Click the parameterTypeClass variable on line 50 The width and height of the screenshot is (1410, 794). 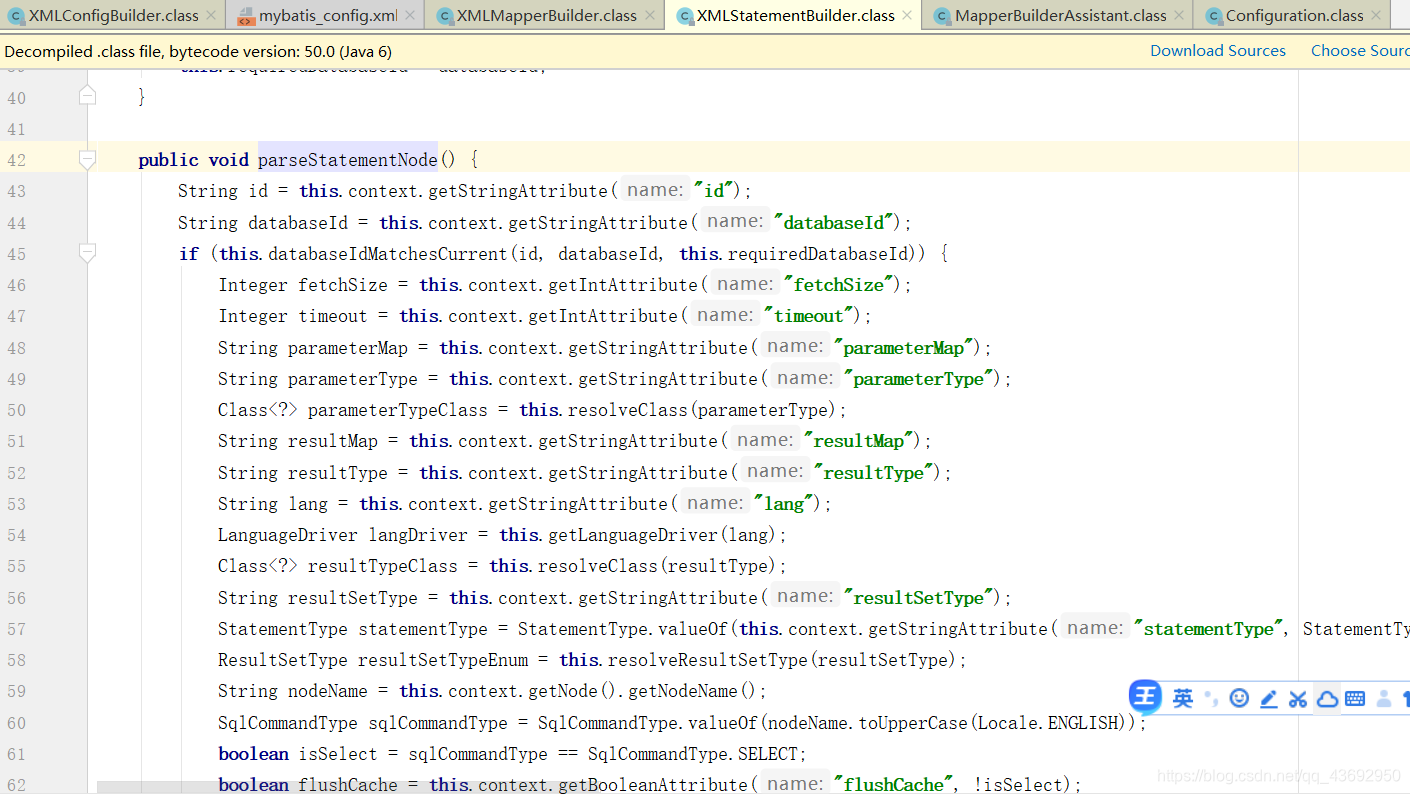pyautogui.click(x=398, y=409)
